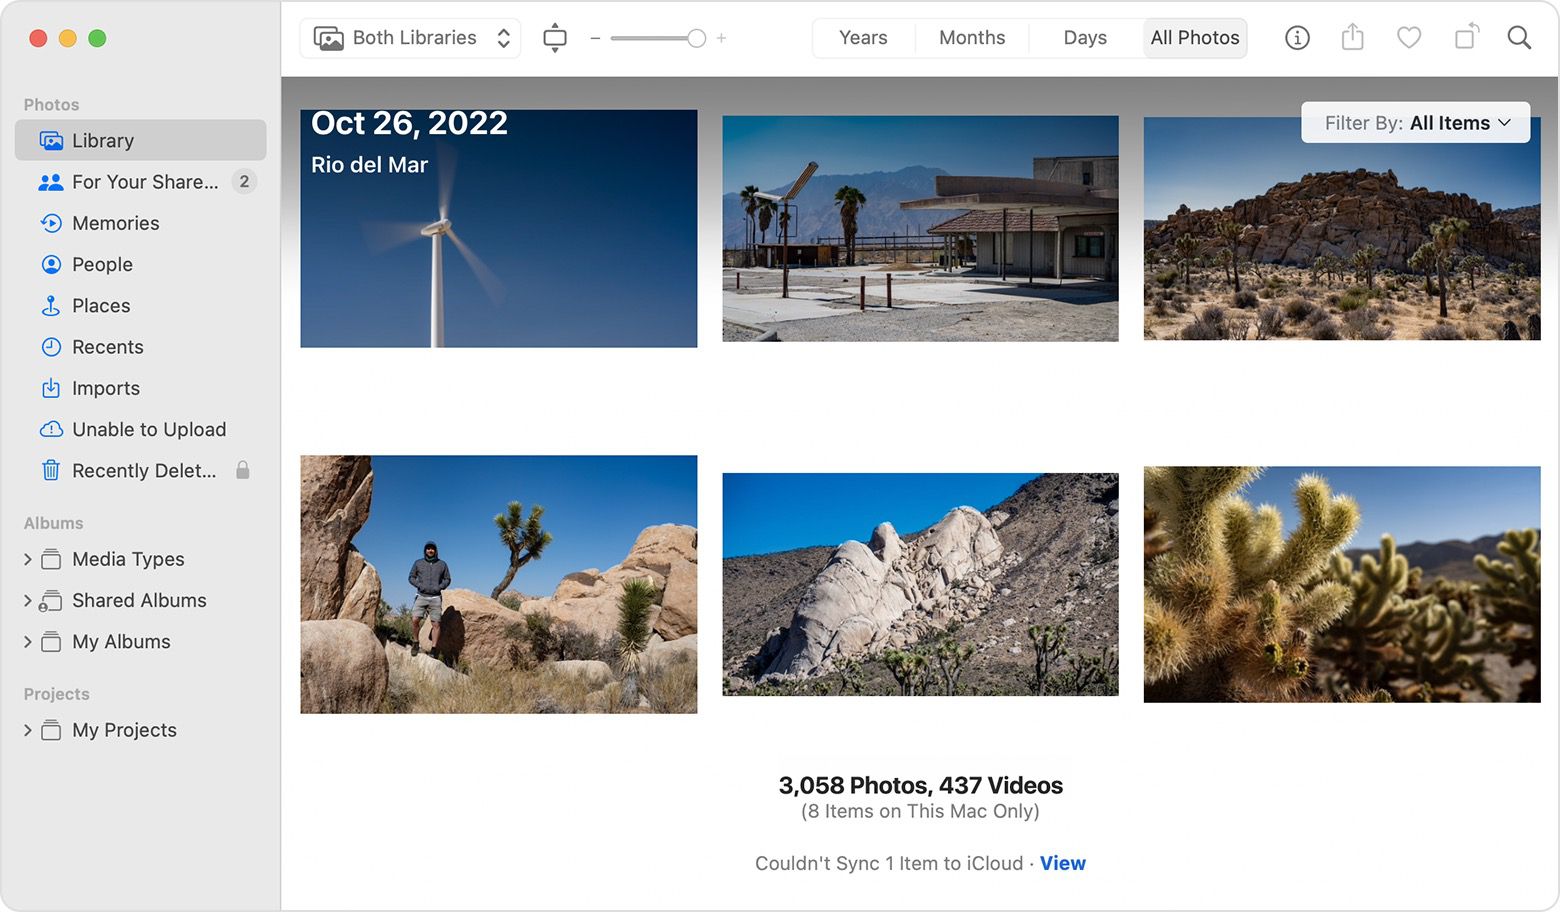
Task: Click the aspect ratio zoom icon next to the slider
Action: pos(555,37)
